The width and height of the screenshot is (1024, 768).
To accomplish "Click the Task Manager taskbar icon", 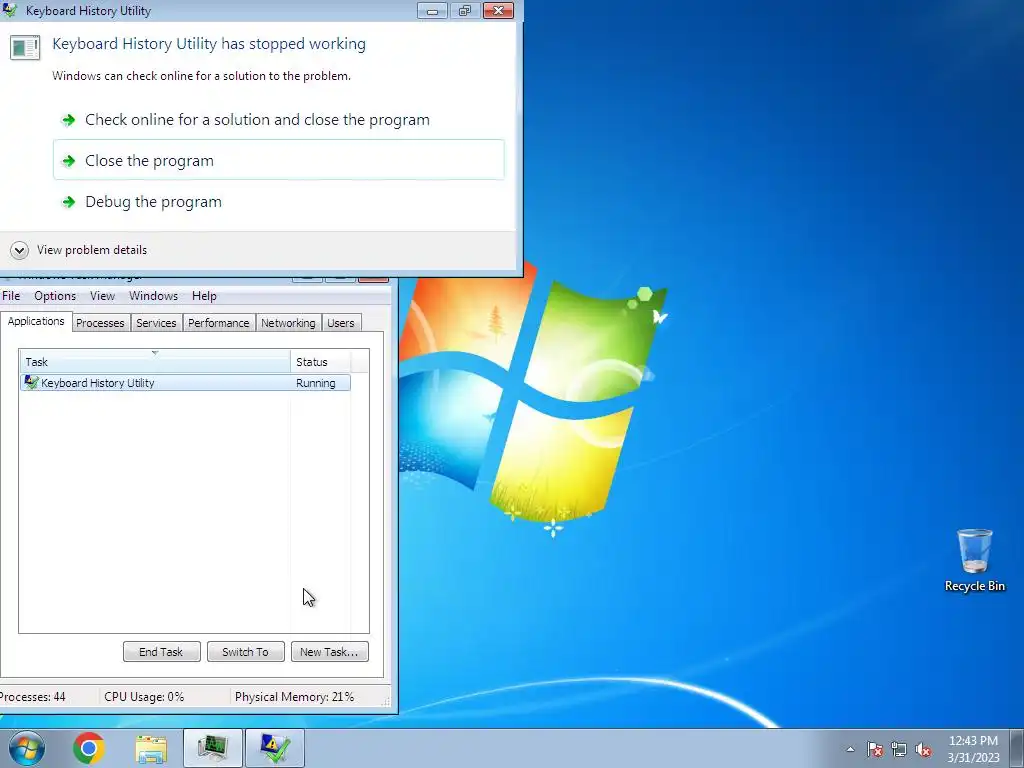I will click(212, 748).
